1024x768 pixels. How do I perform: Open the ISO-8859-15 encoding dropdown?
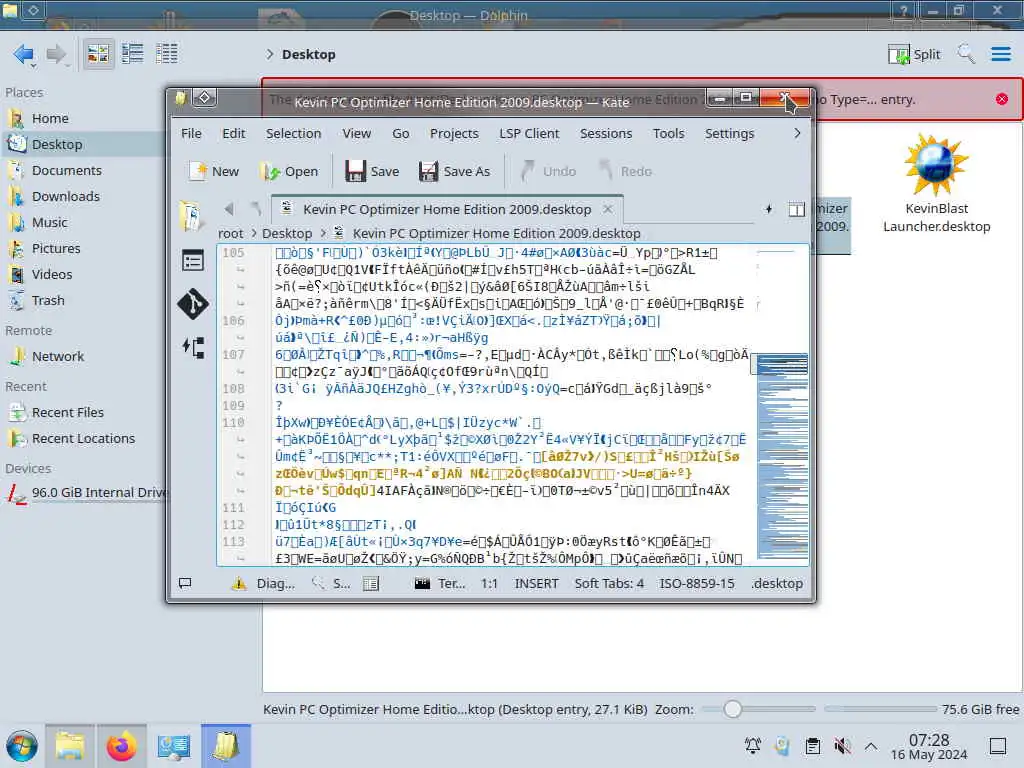[x=697, y=583]
